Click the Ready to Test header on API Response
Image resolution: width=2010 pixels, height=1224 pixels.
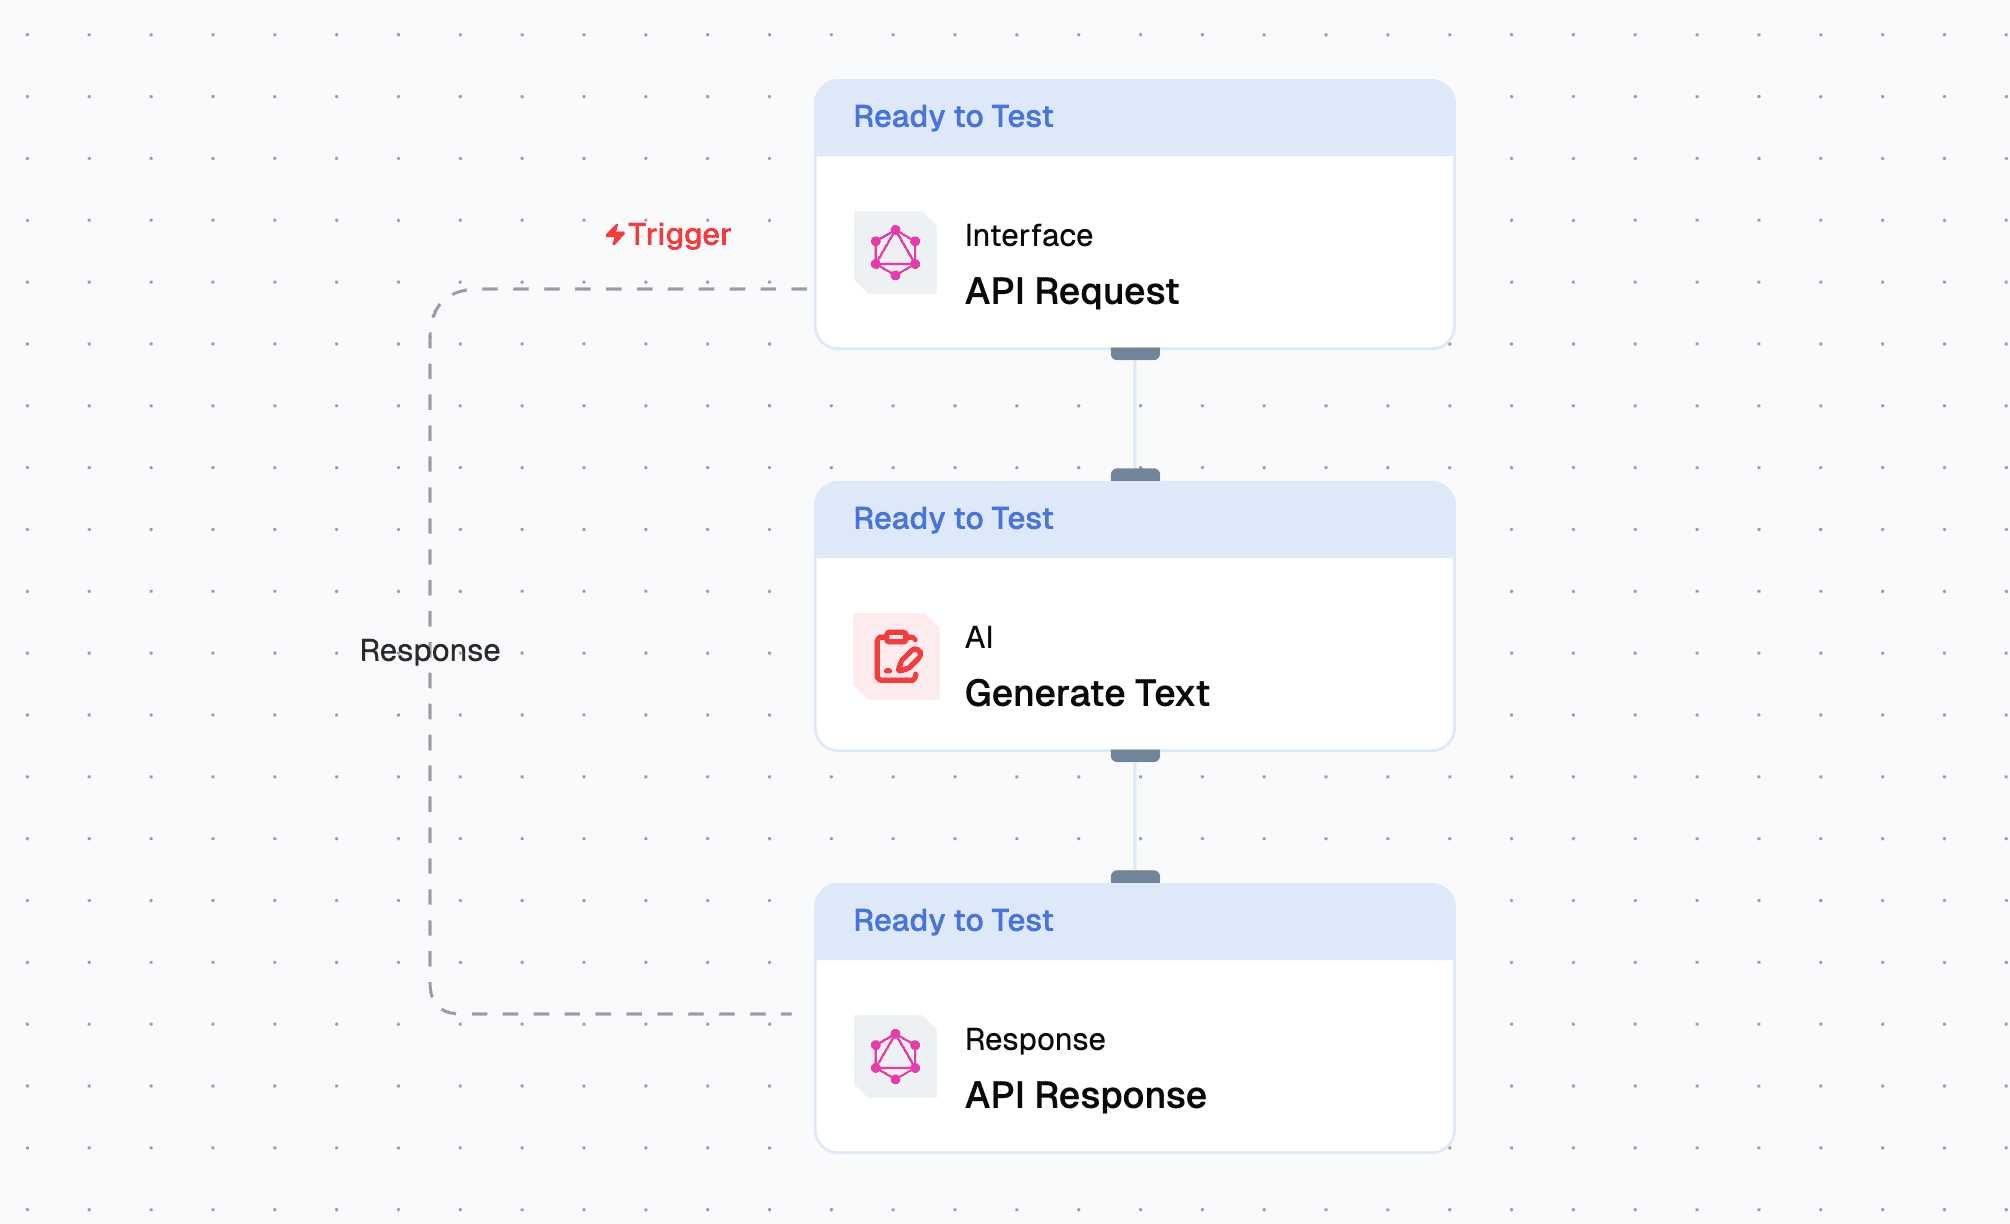coord(952,920)
